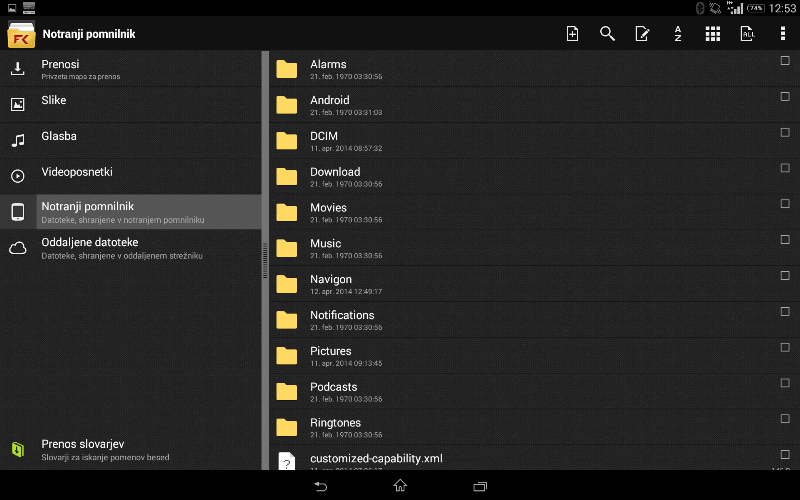Open Videoposnetki in the sidebar
800x500 pixels.
(x=131, y=176)
